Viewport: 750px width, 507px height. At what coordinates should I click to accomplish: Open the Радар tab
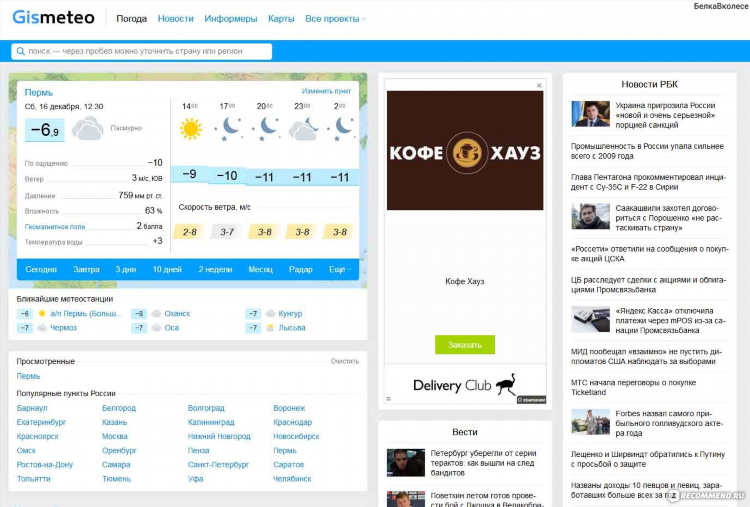(x=300, y=269)
